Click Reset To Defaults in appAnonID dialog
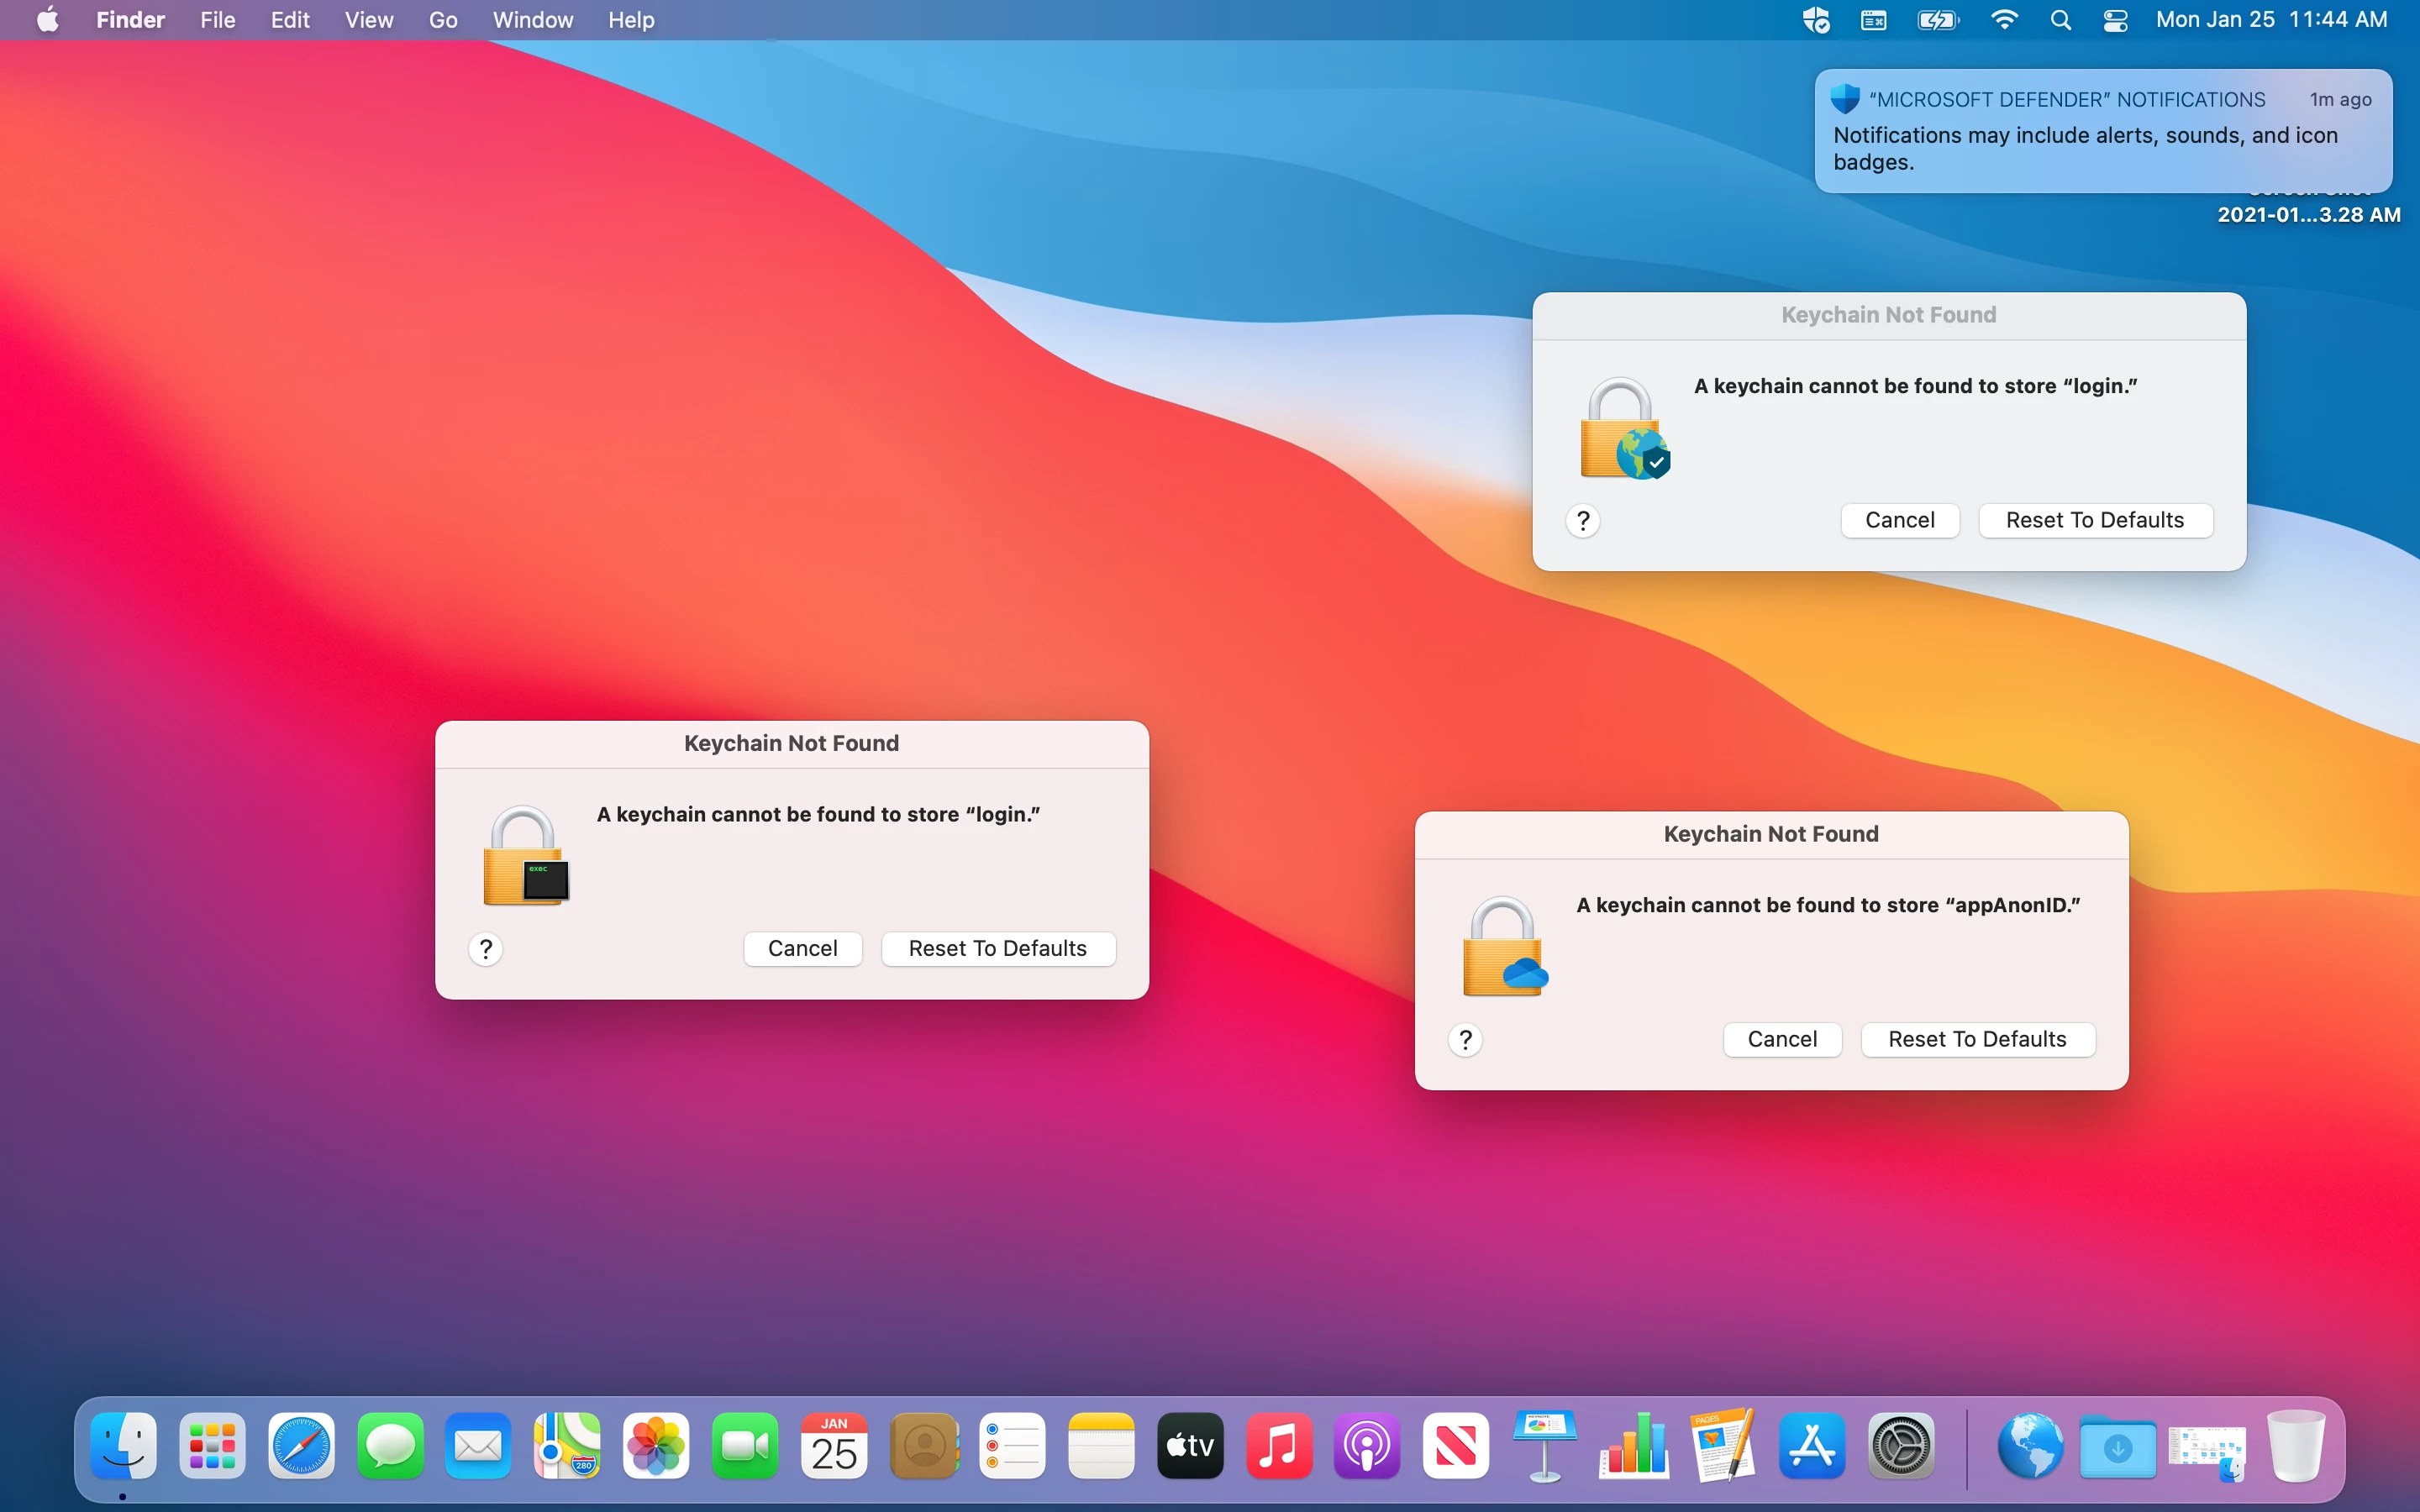The width and height of the screenshot is (2420, 1512). click(x=1977, y=1039)
